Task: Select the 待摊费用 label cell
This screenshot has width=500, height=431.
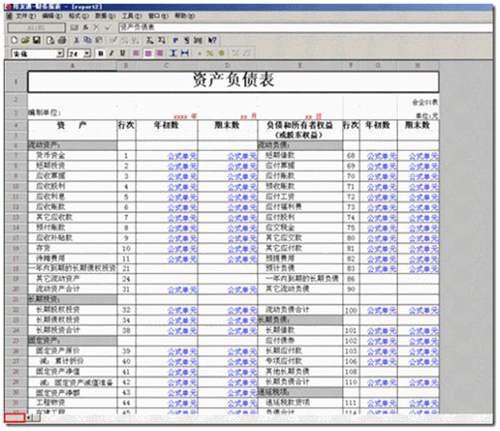Action: point(72,259)
